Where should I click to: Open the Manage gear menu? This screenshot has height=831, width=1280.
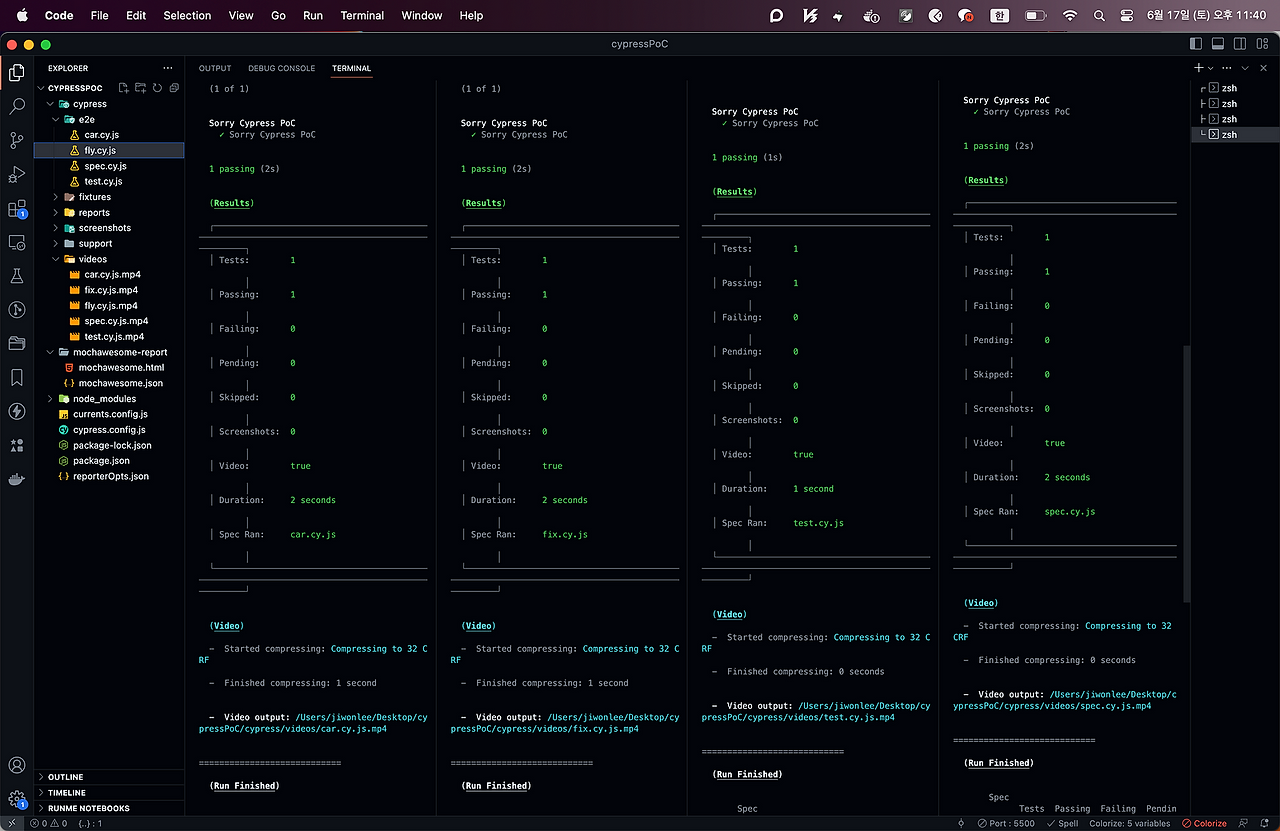pos(16,799)
